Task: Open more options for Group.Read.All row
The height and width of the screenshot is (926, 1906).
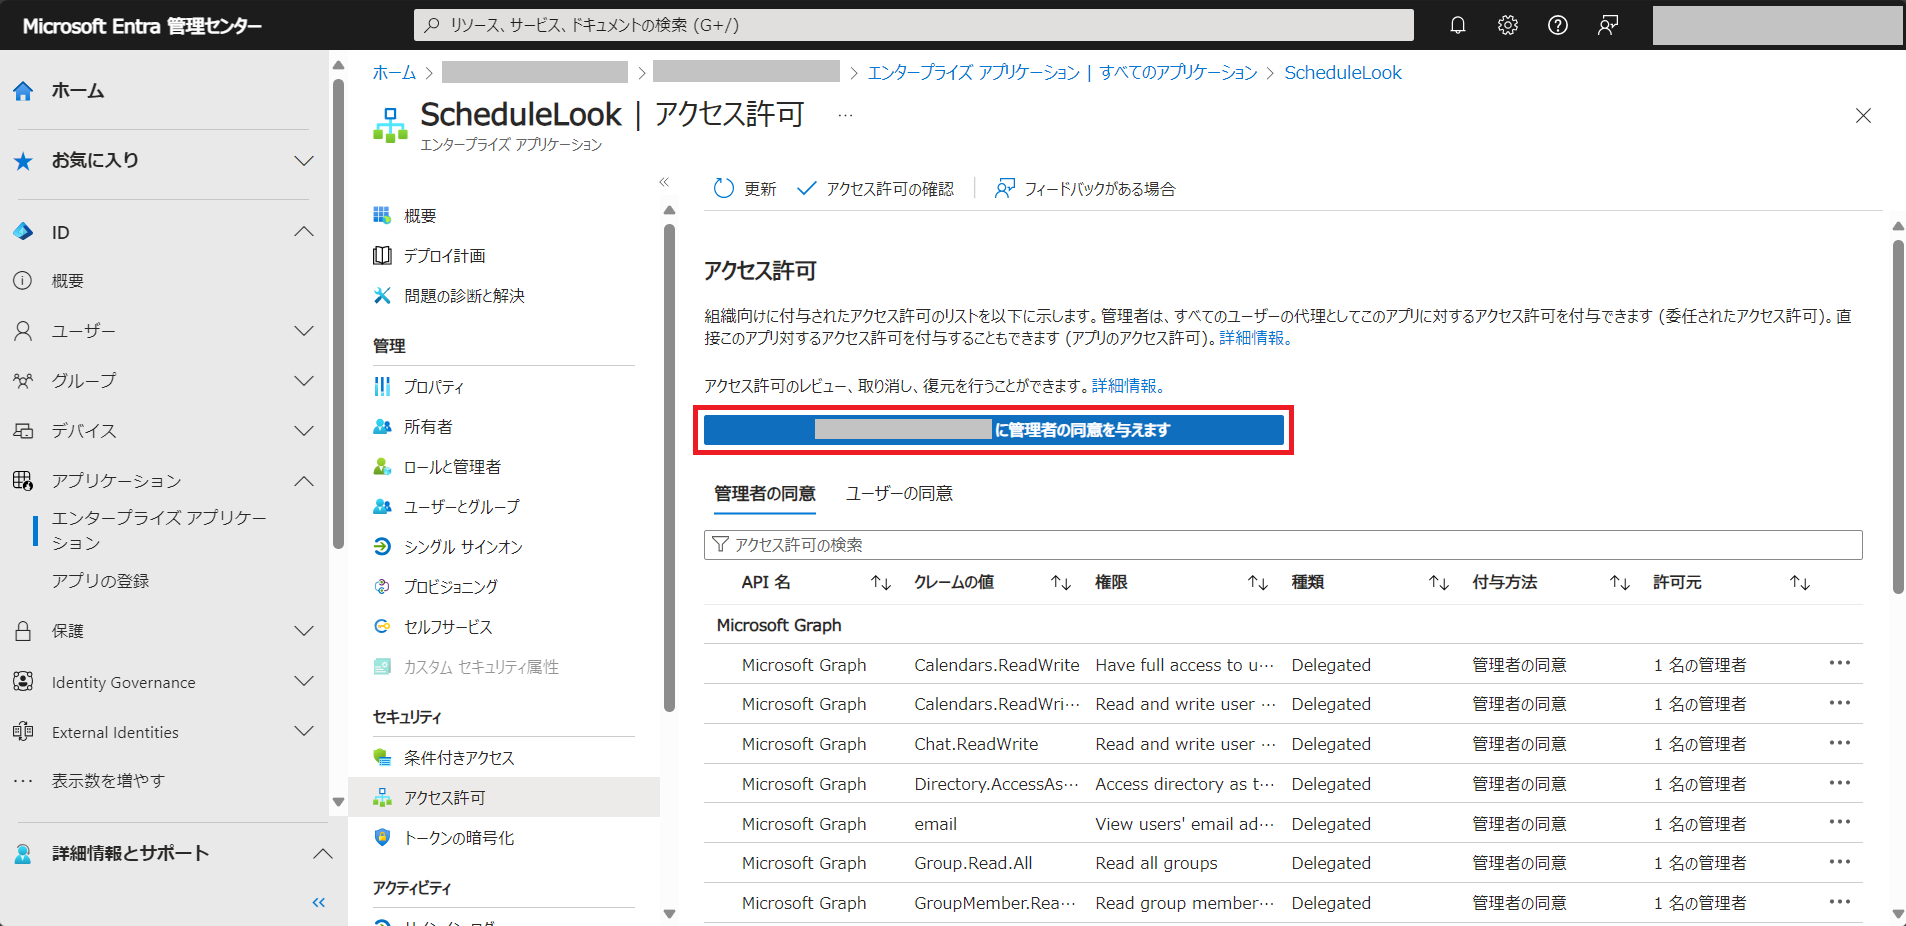Action: [x=1840, y=862]
